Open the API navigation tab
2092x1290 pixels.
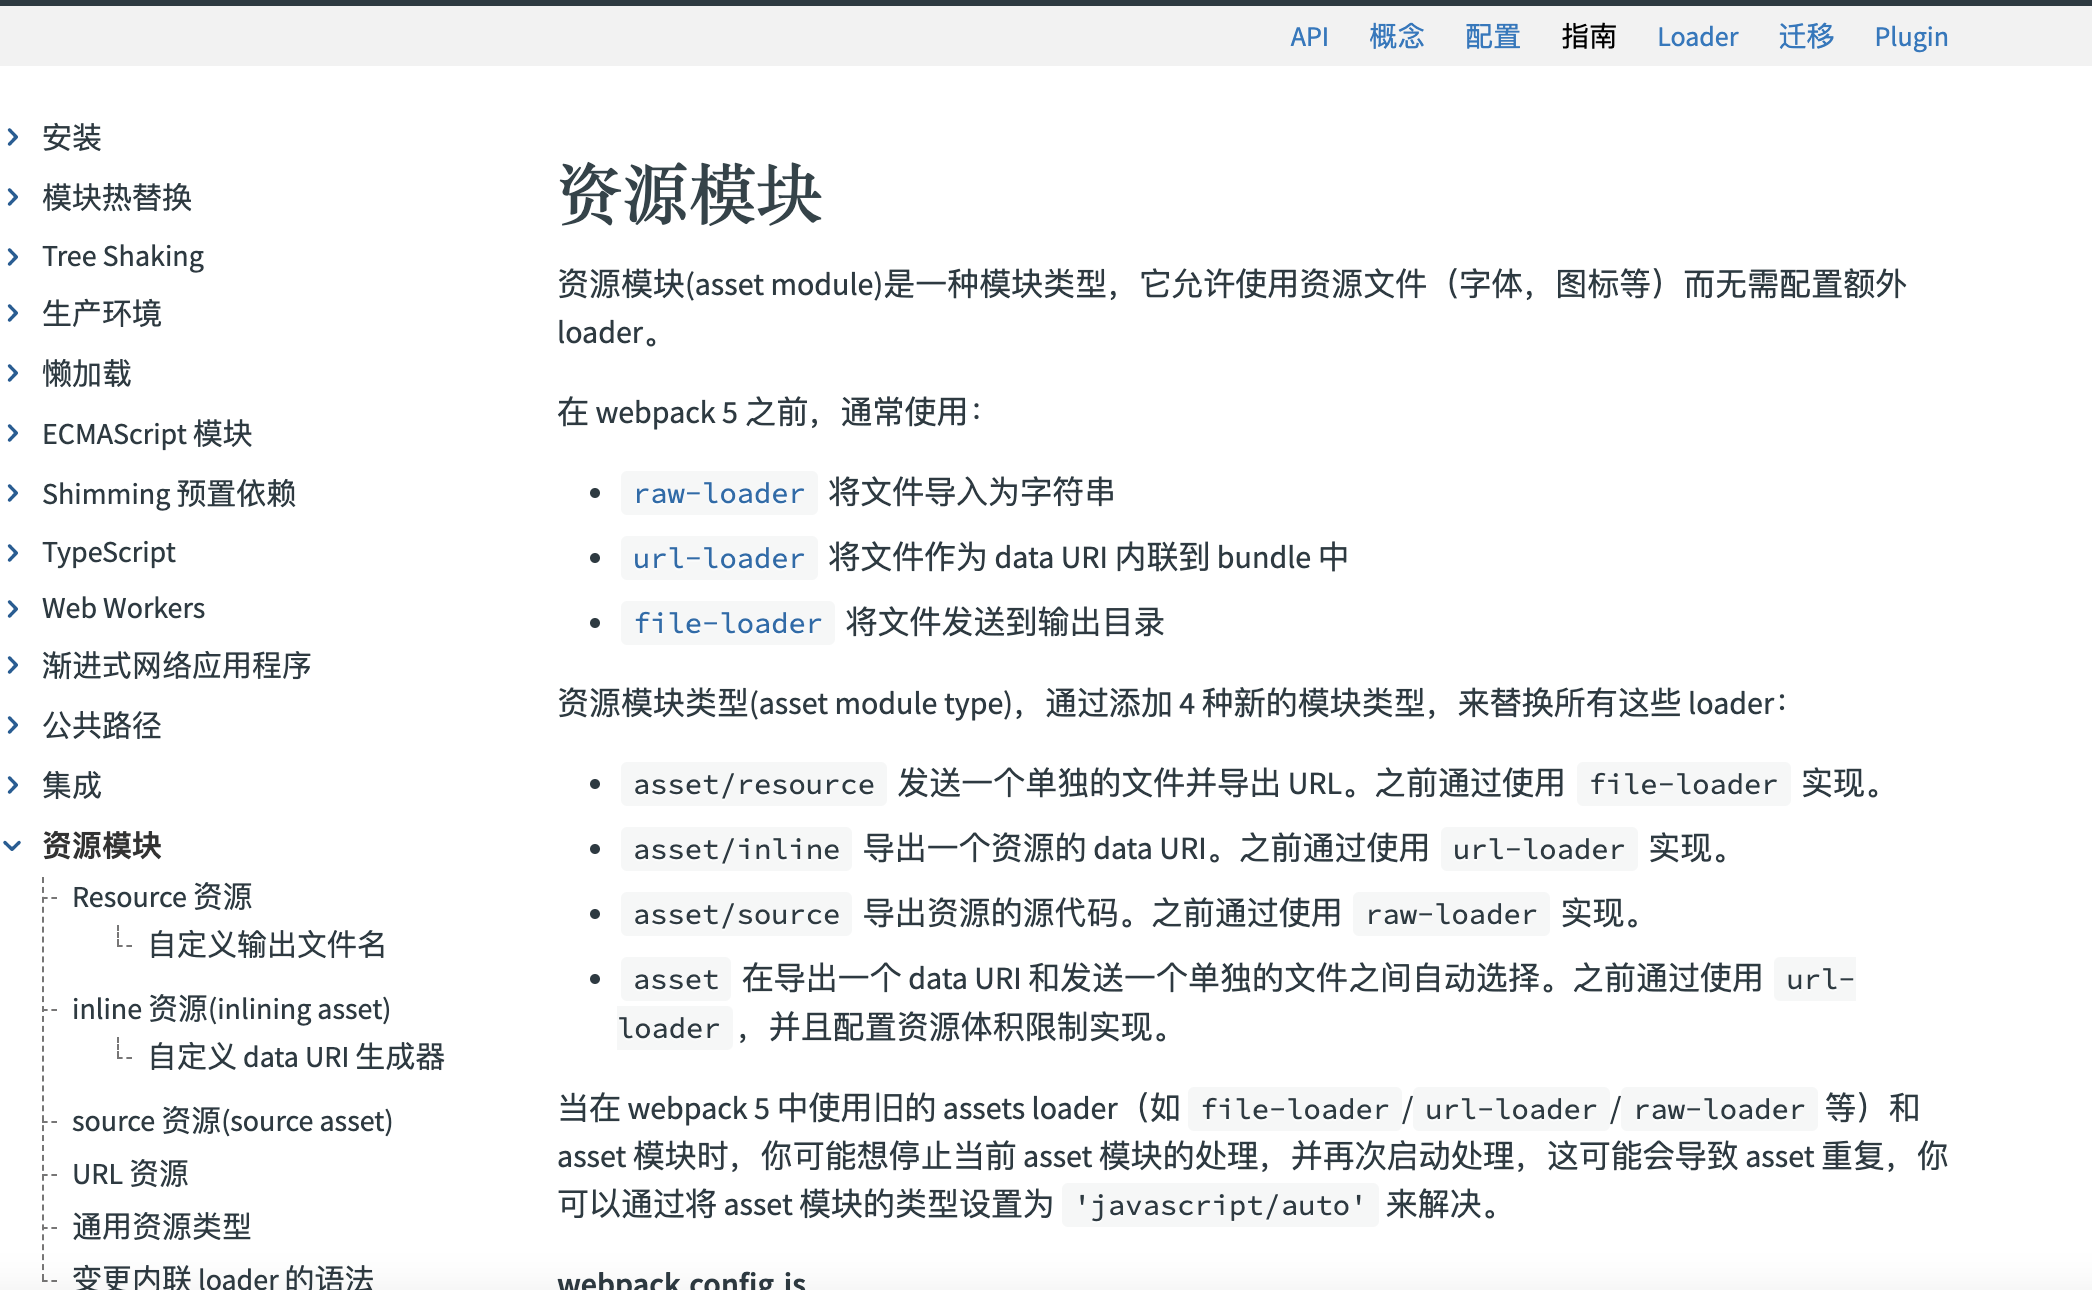point(1309,37)
